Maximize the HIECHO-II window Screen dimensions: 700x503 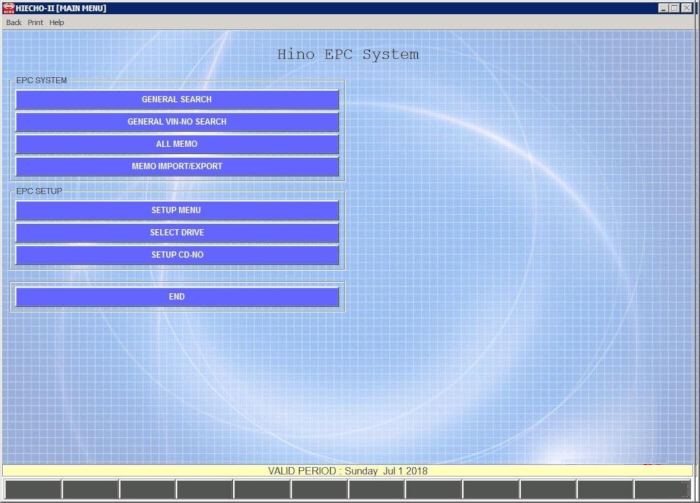[x=675, y=8]
